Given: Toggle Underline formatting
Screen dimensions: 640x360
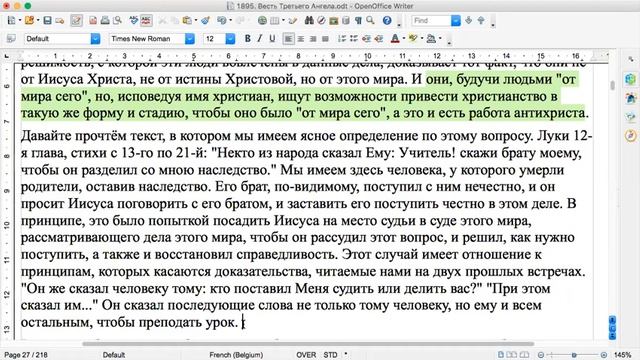Looking at the screenshot, I should (272, 39).
